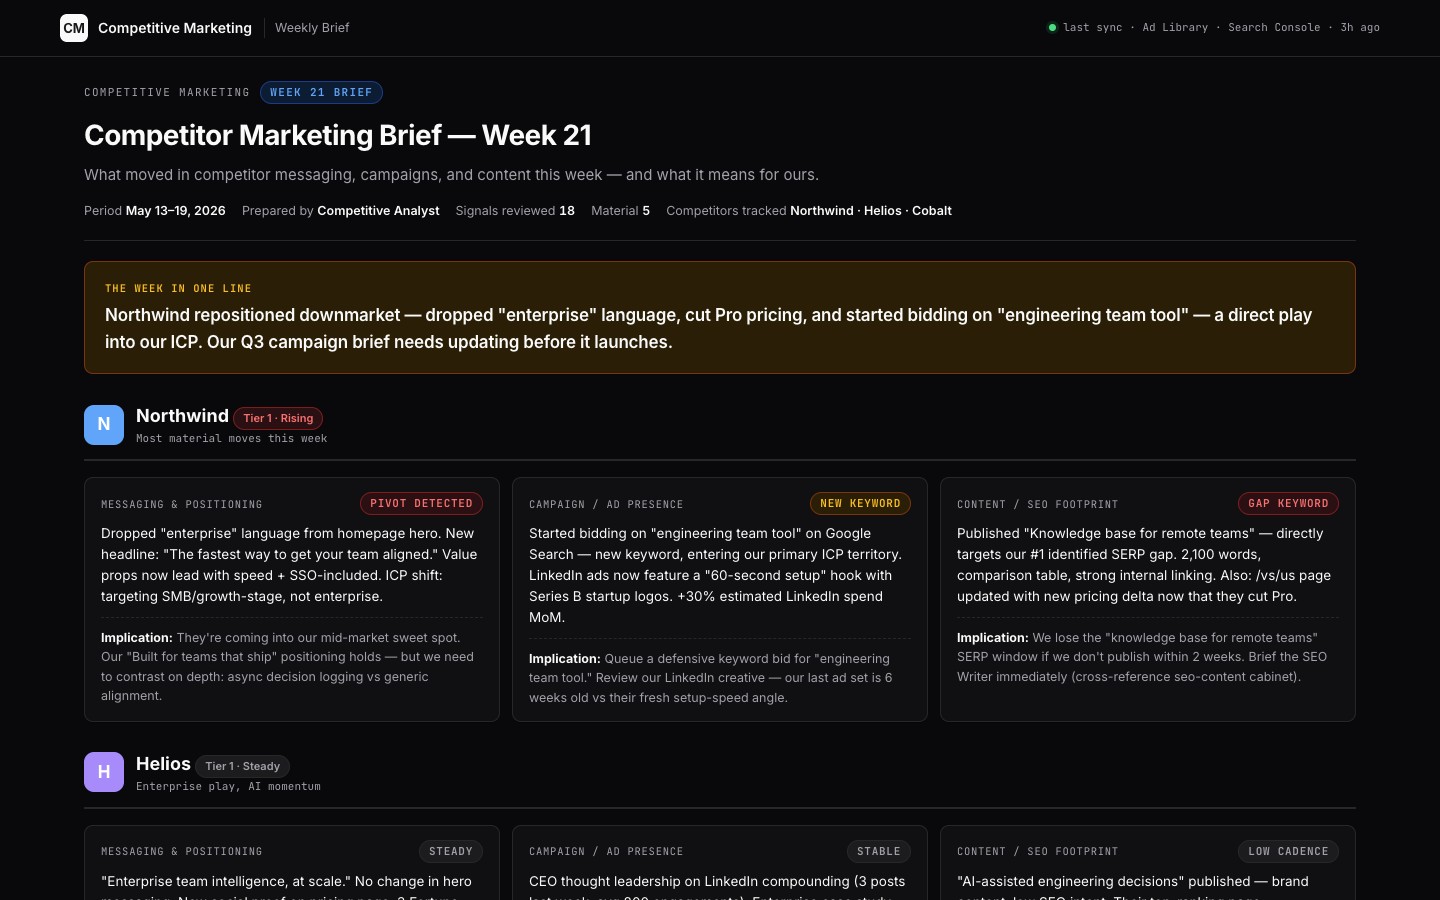Click the CM logo icon

pyautogui.click(x=74, y=28)
